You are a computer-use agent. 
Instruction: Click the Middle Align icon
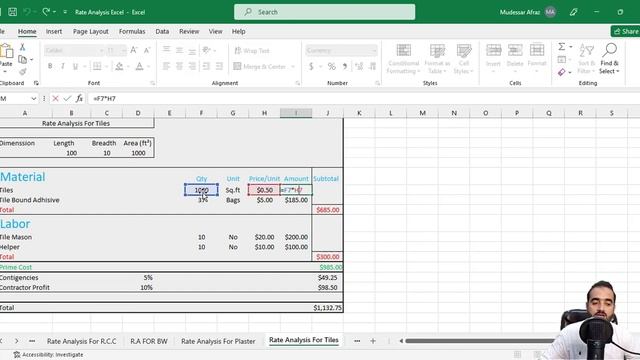[x=179, y=50]
